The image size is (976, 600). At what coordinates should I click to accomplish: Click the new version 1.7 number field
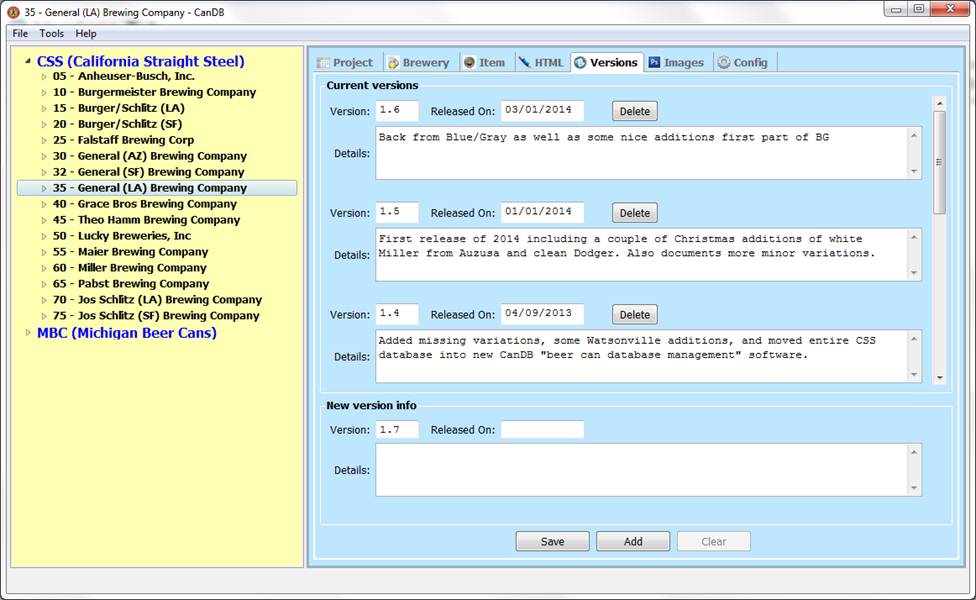point(397,429)
